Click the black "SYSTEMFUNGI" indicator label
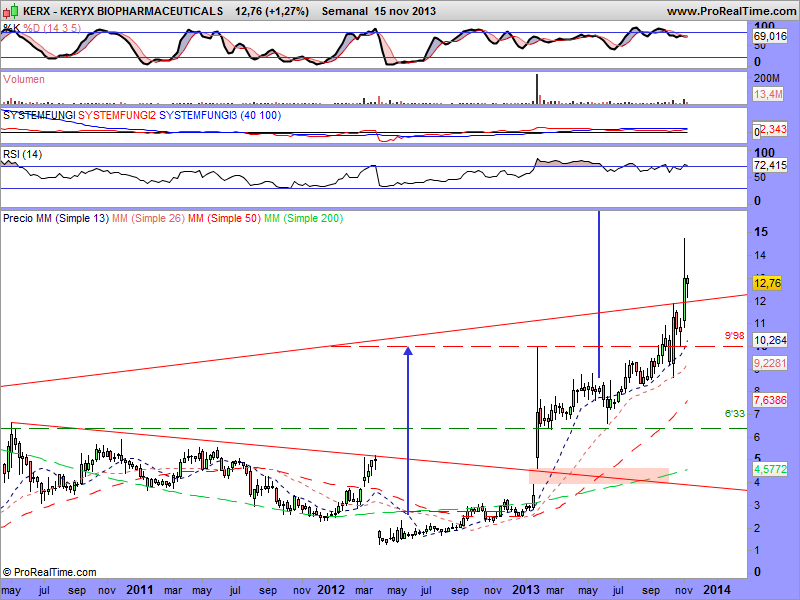Screen dimensions: 800x600 tap(39, 115)
